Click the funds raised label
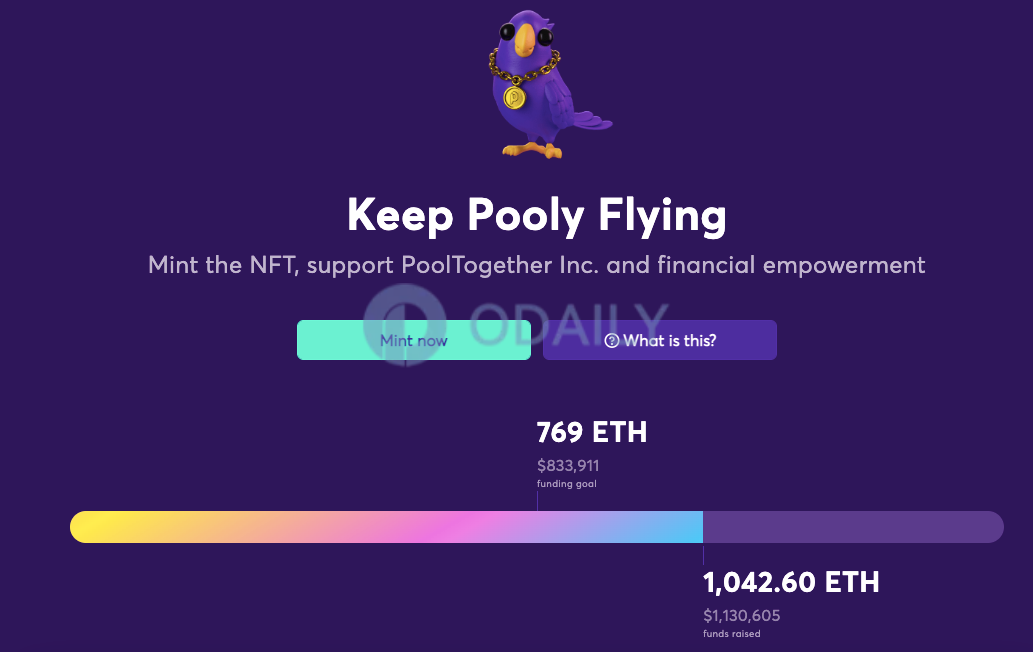 point(731,634)
